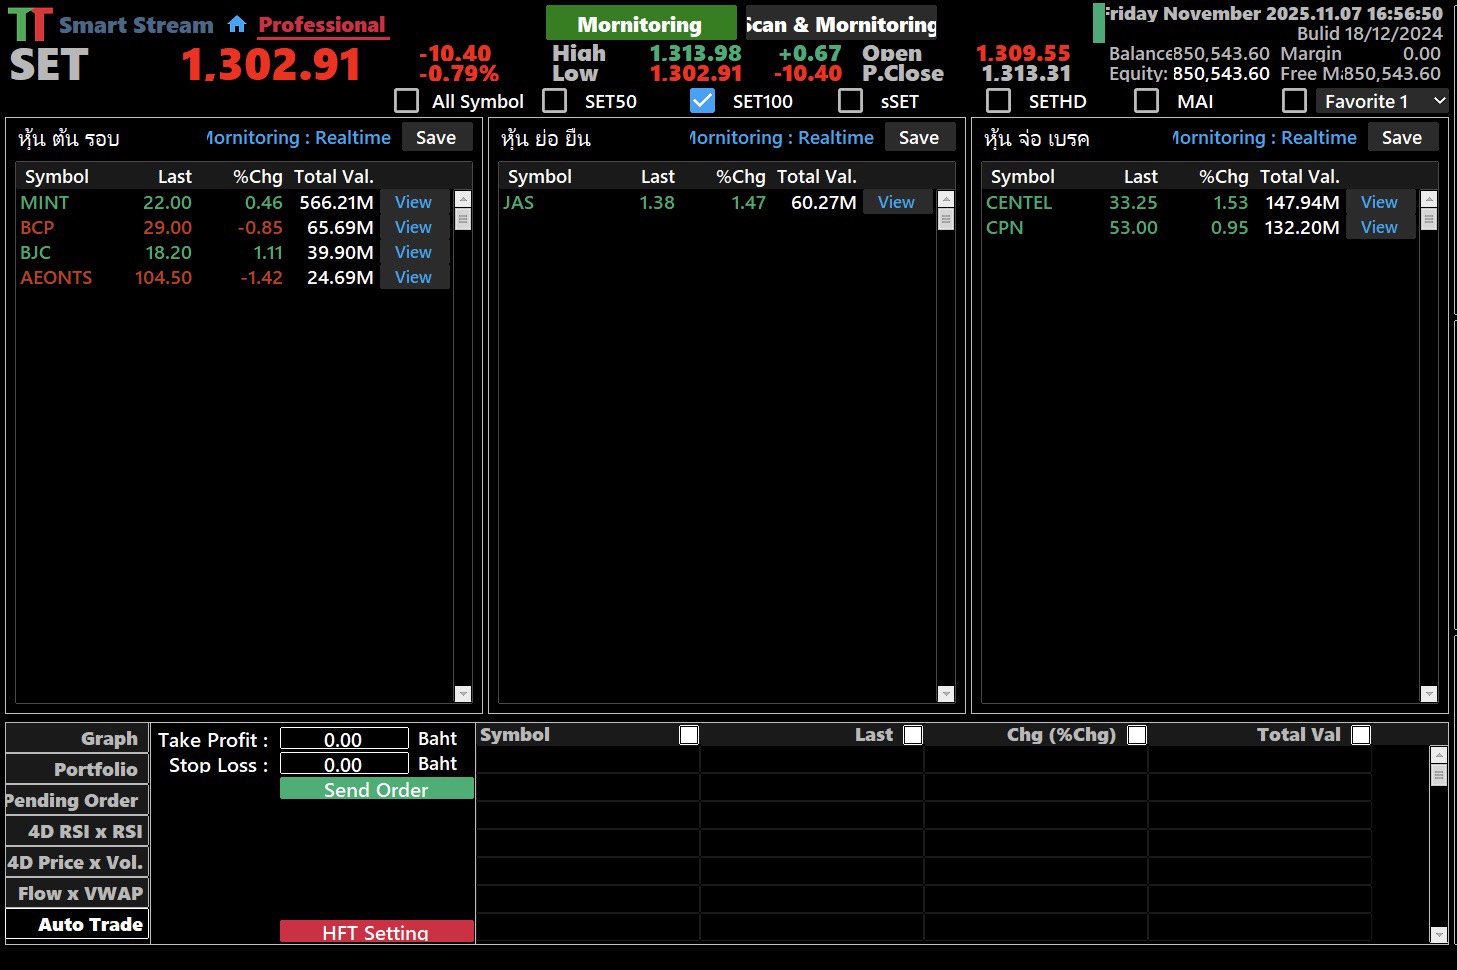
Task: Click View for the MINT row
Action: [413, 202]
